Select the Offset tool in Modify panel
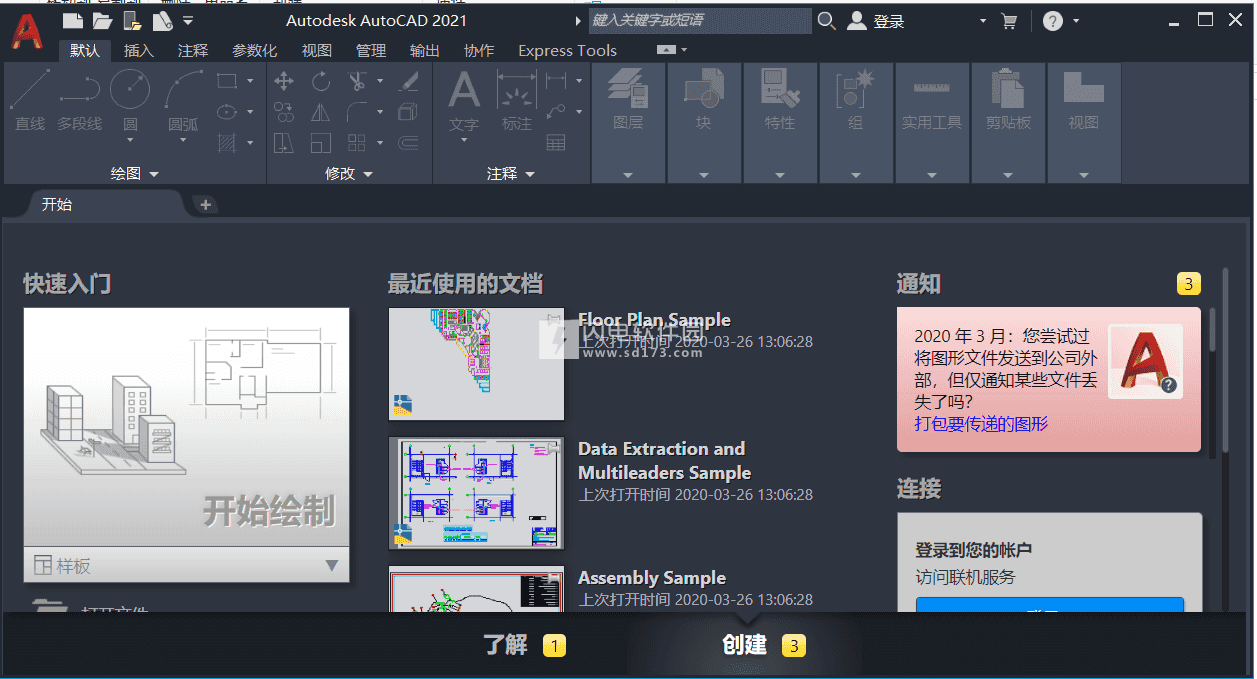This screenshot has width=1257, height=679. tap(408, 143)
